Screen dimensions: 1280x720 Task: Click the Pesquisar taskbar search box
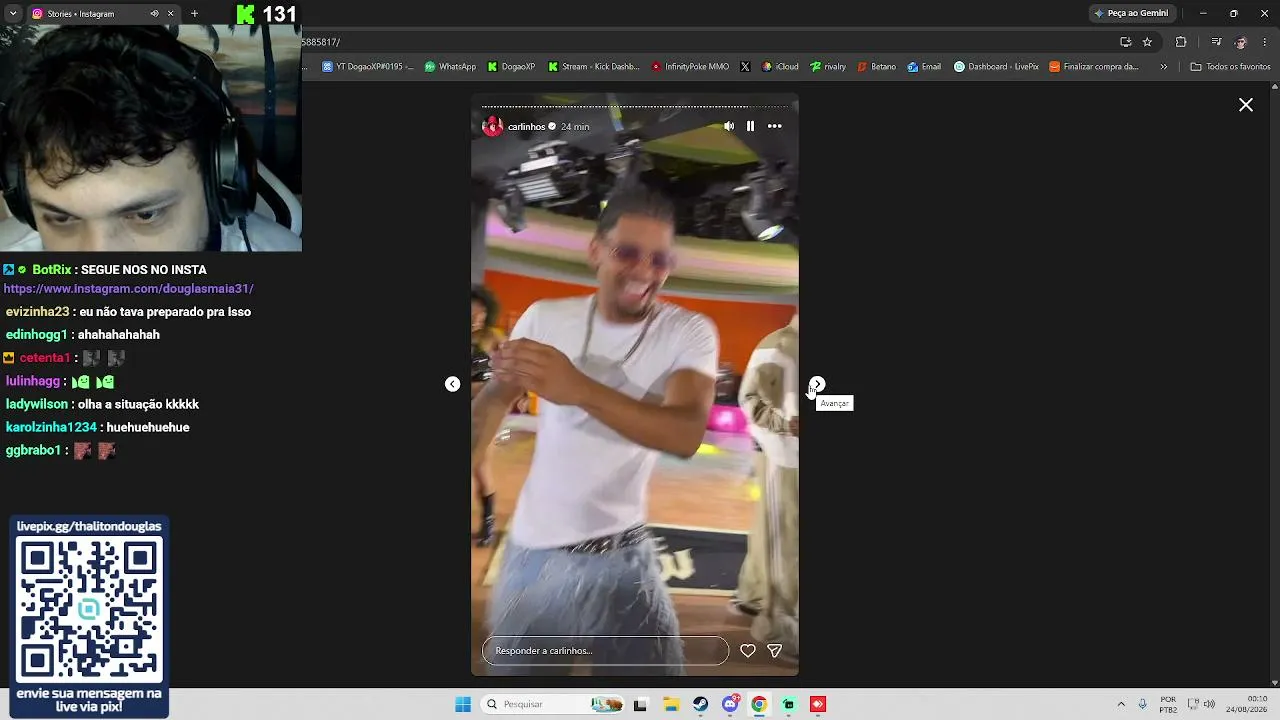(553, 704)
